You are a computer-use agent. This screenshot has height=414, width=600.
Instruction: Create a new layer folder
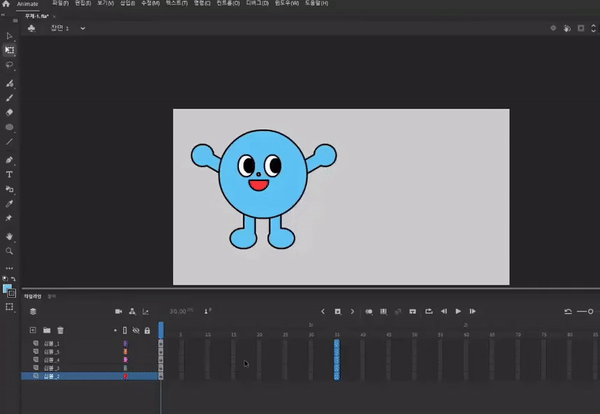(x=46, y=329)
